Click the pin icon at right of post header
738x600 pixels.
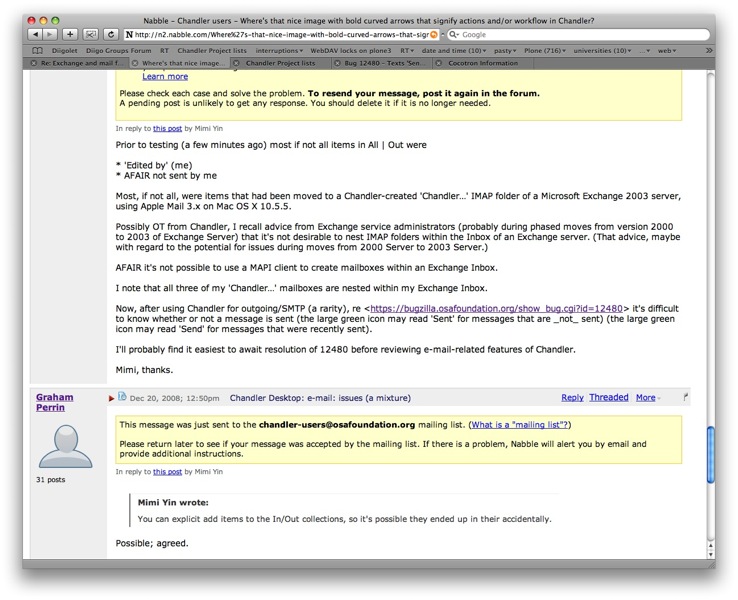click(x=686, y=398)
